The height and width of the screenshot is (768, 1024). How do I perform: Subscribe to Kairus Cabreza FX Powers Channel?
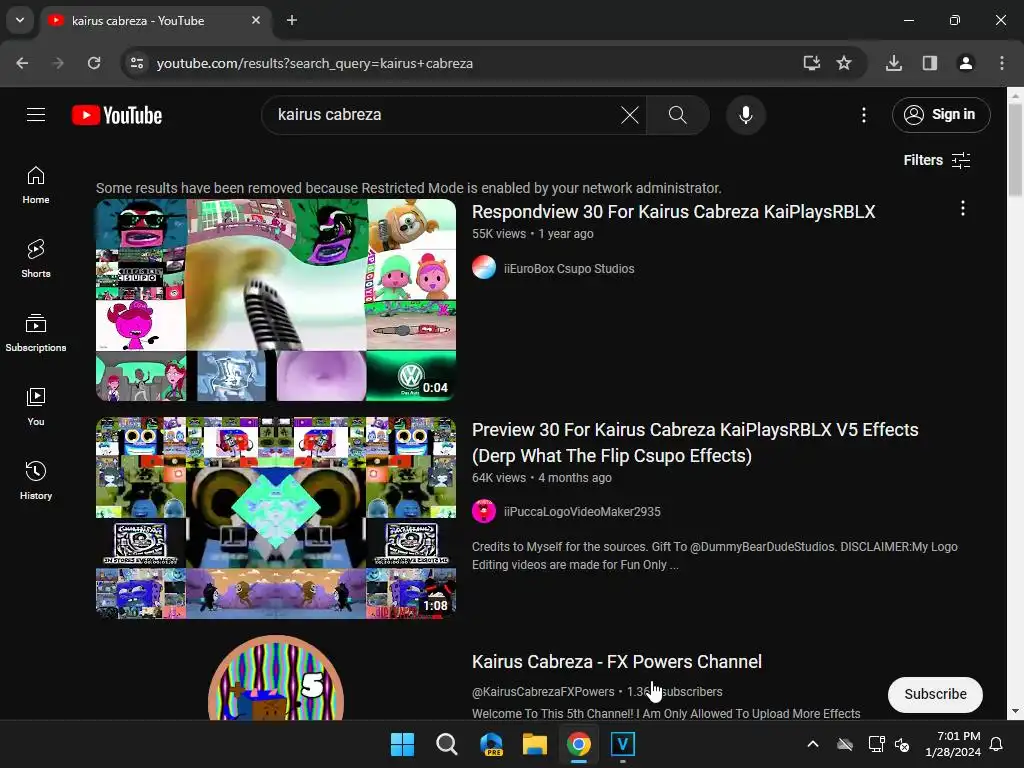click(x=935, y=694)
